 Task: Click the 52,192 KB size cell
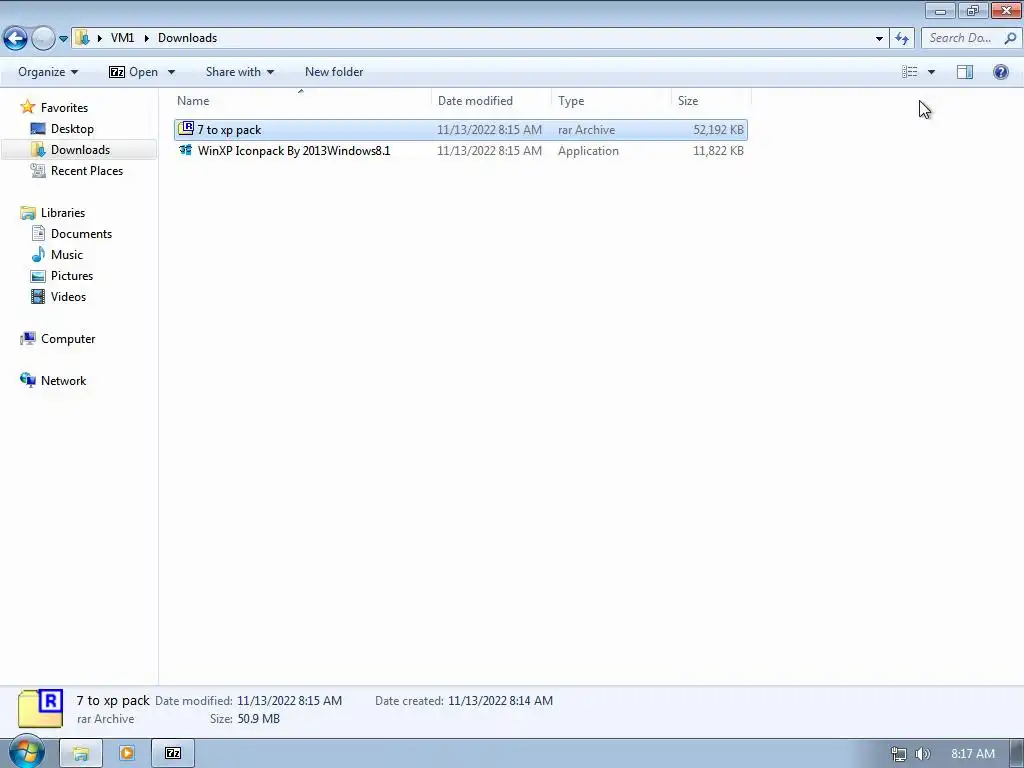coord(718,130)
